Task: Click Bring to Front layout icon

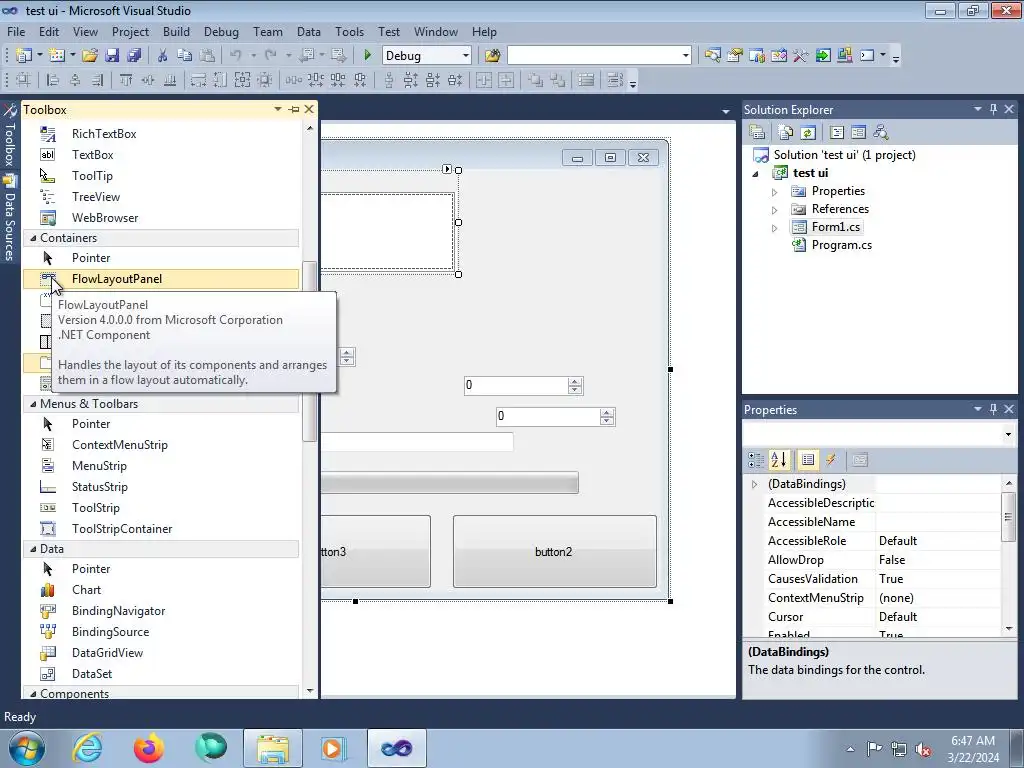Action: [x=535, y=80]
